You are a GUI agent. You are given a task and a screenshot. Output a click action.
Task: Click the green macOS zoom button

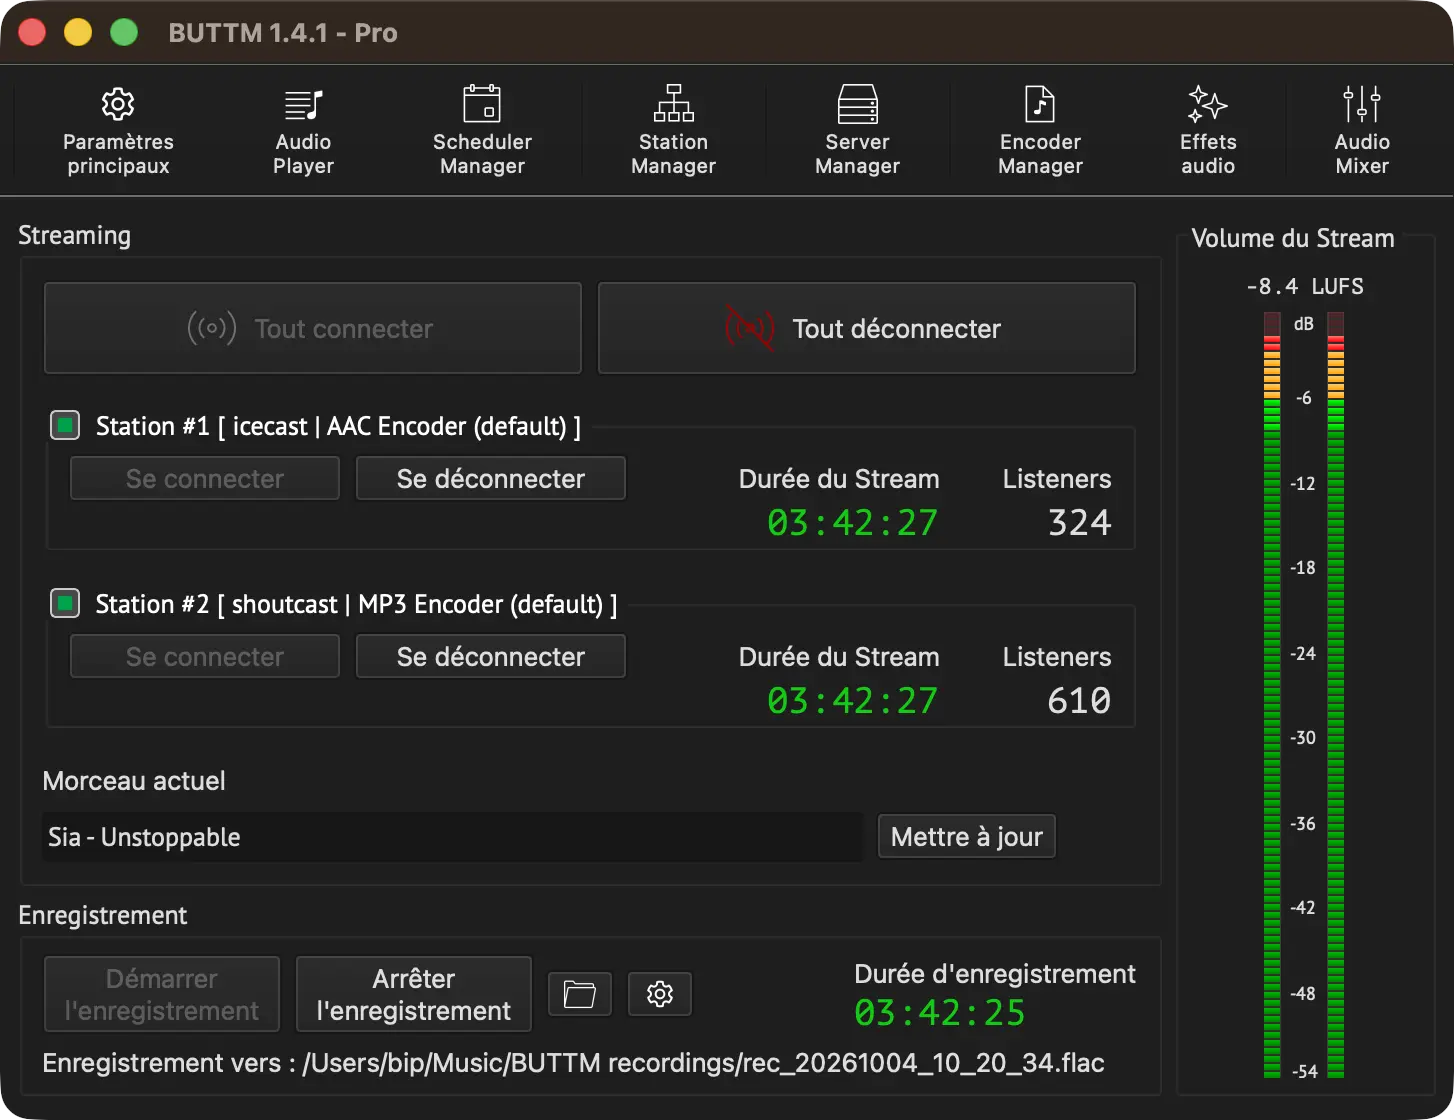(x=124, y=33)
